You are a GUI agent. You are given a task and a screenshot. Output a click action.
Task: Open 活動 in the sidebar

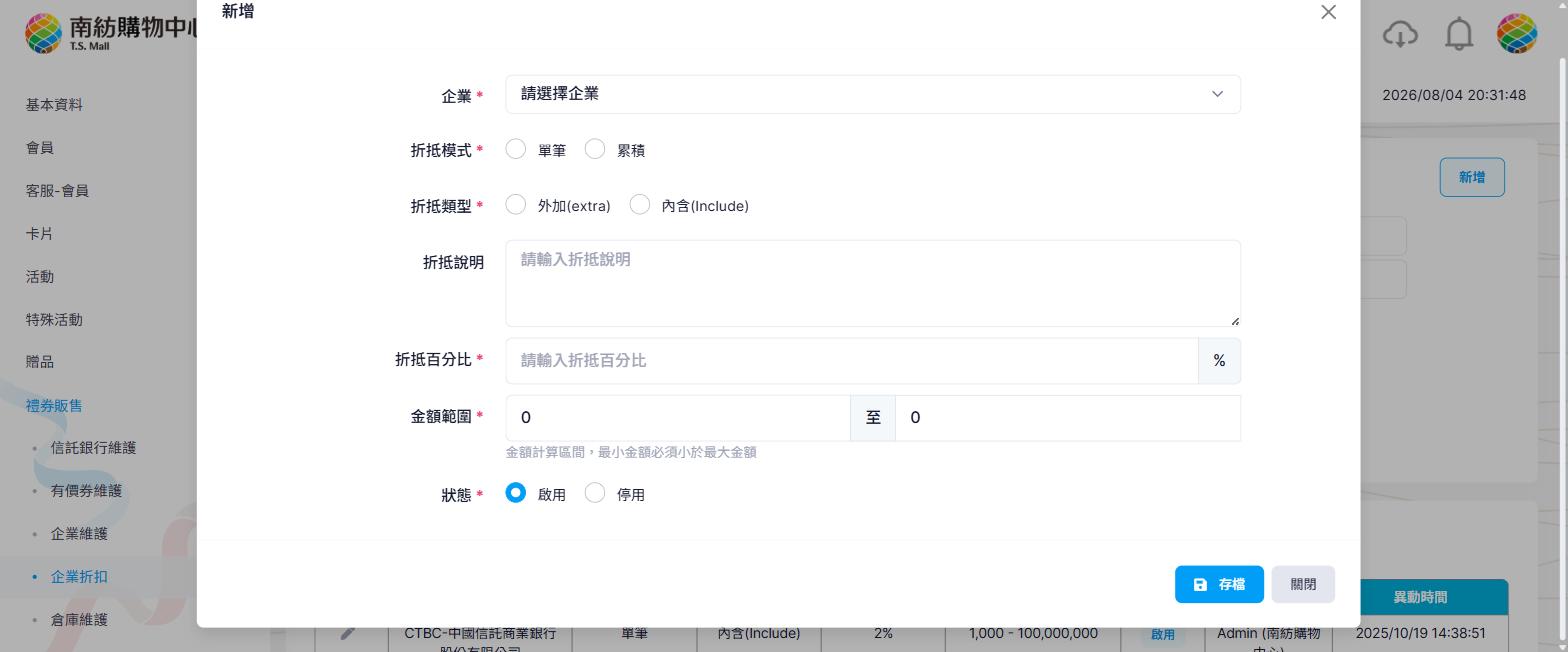[40, 277]
